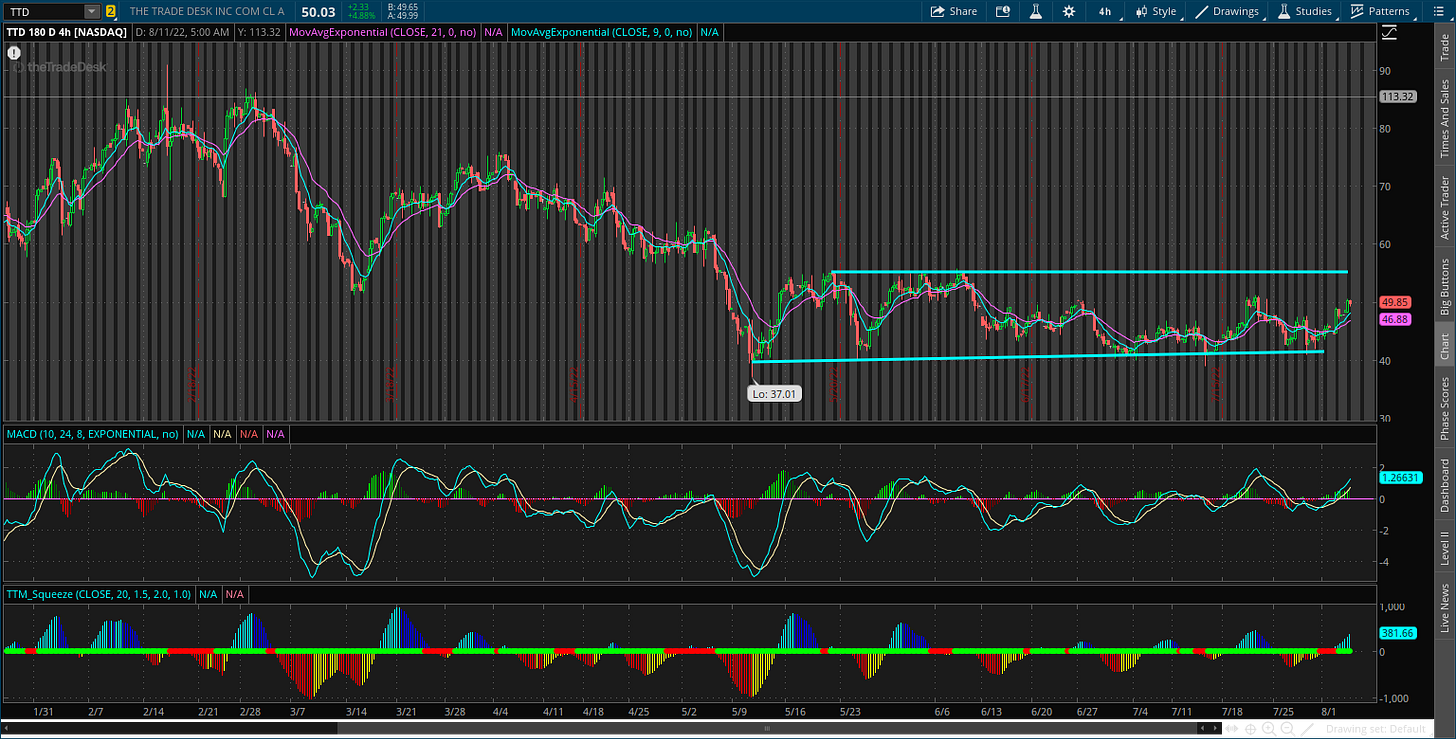Zoom out with the magnifier minus icon

click(1287, 729)
